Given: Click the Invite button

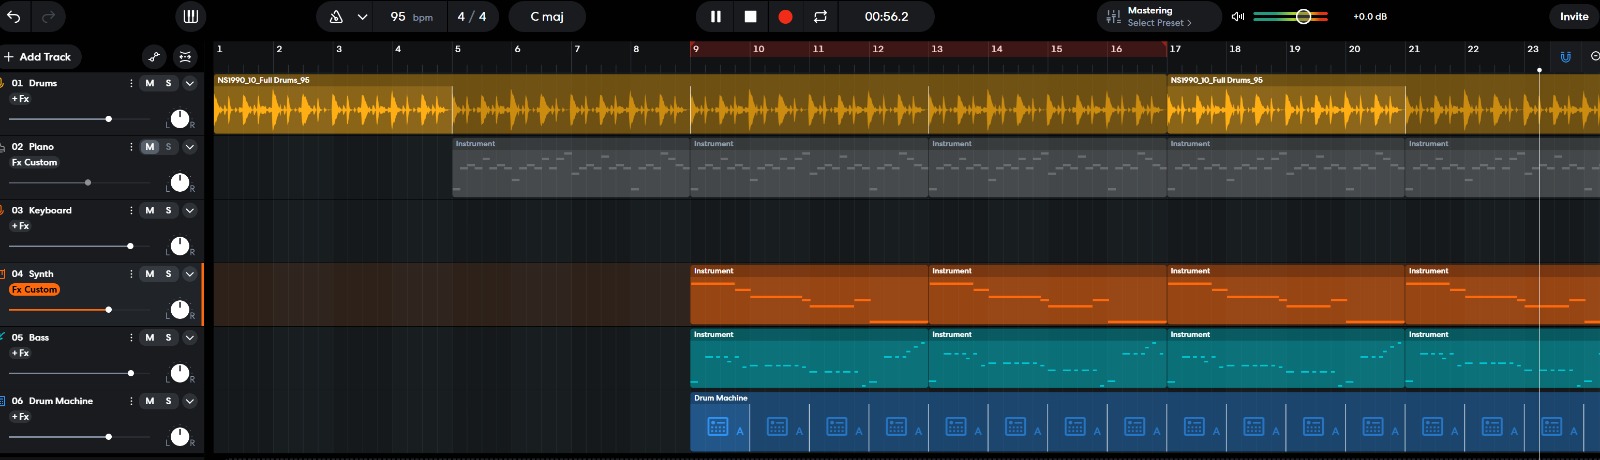Looking at the screenshot, I should 1573,17.
